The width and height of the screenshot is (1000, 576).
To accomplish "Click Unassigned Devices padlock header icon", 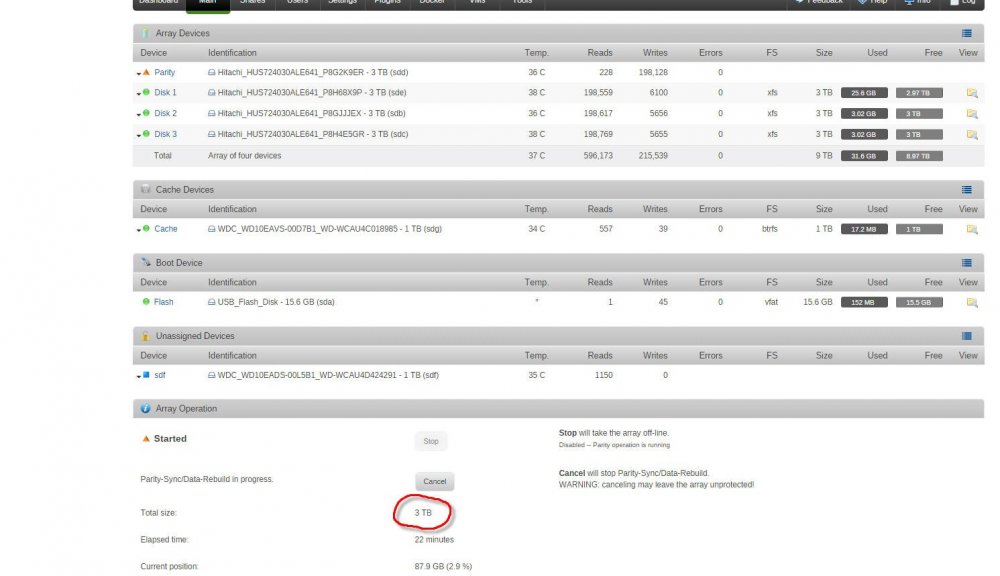I will tap(145, 336).
